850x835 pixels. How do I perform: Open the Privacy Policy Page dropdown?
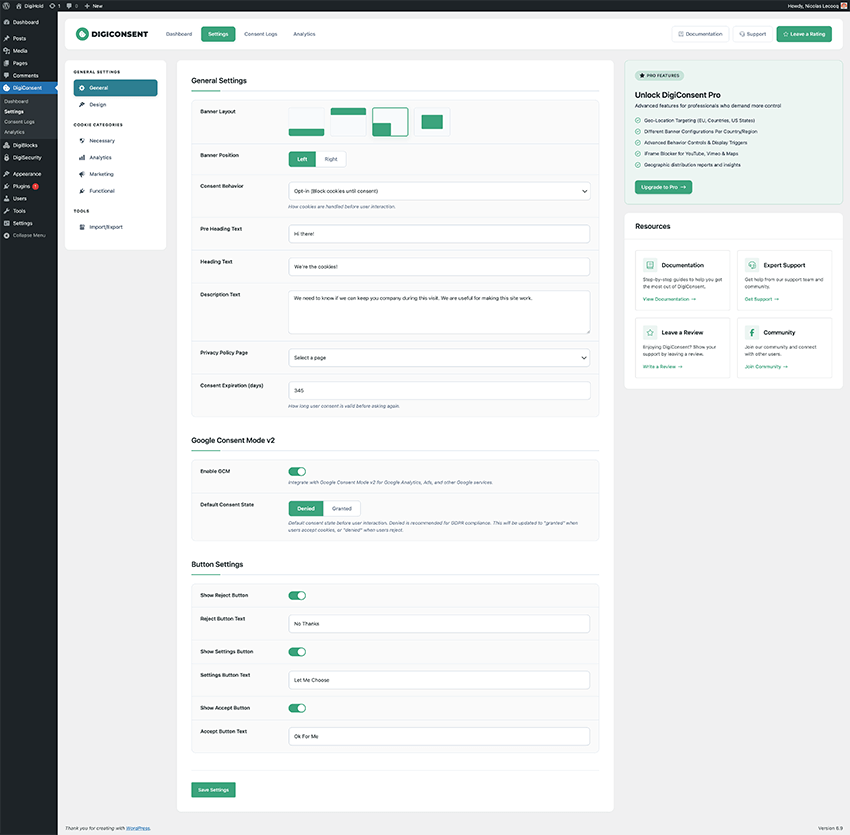439,357
